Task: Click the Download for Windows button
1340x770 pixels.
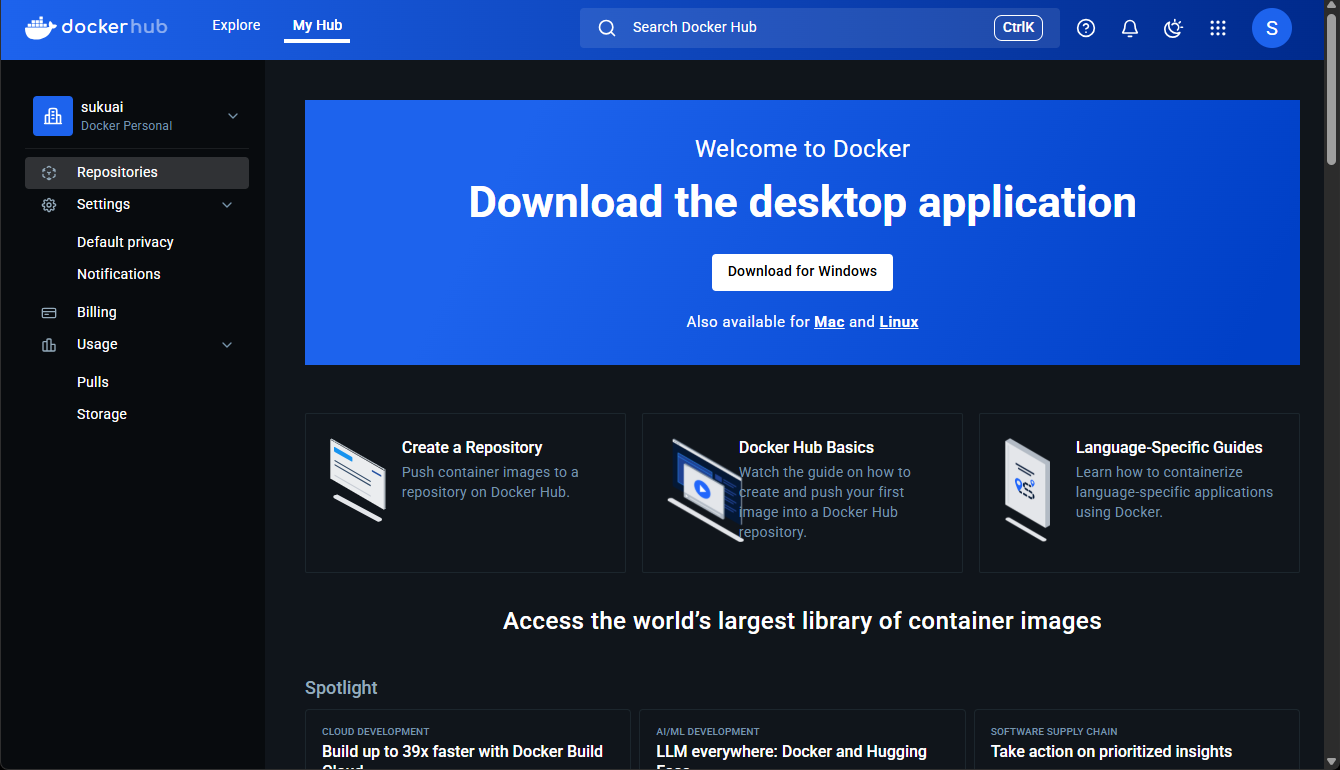Action: (802, 272)
